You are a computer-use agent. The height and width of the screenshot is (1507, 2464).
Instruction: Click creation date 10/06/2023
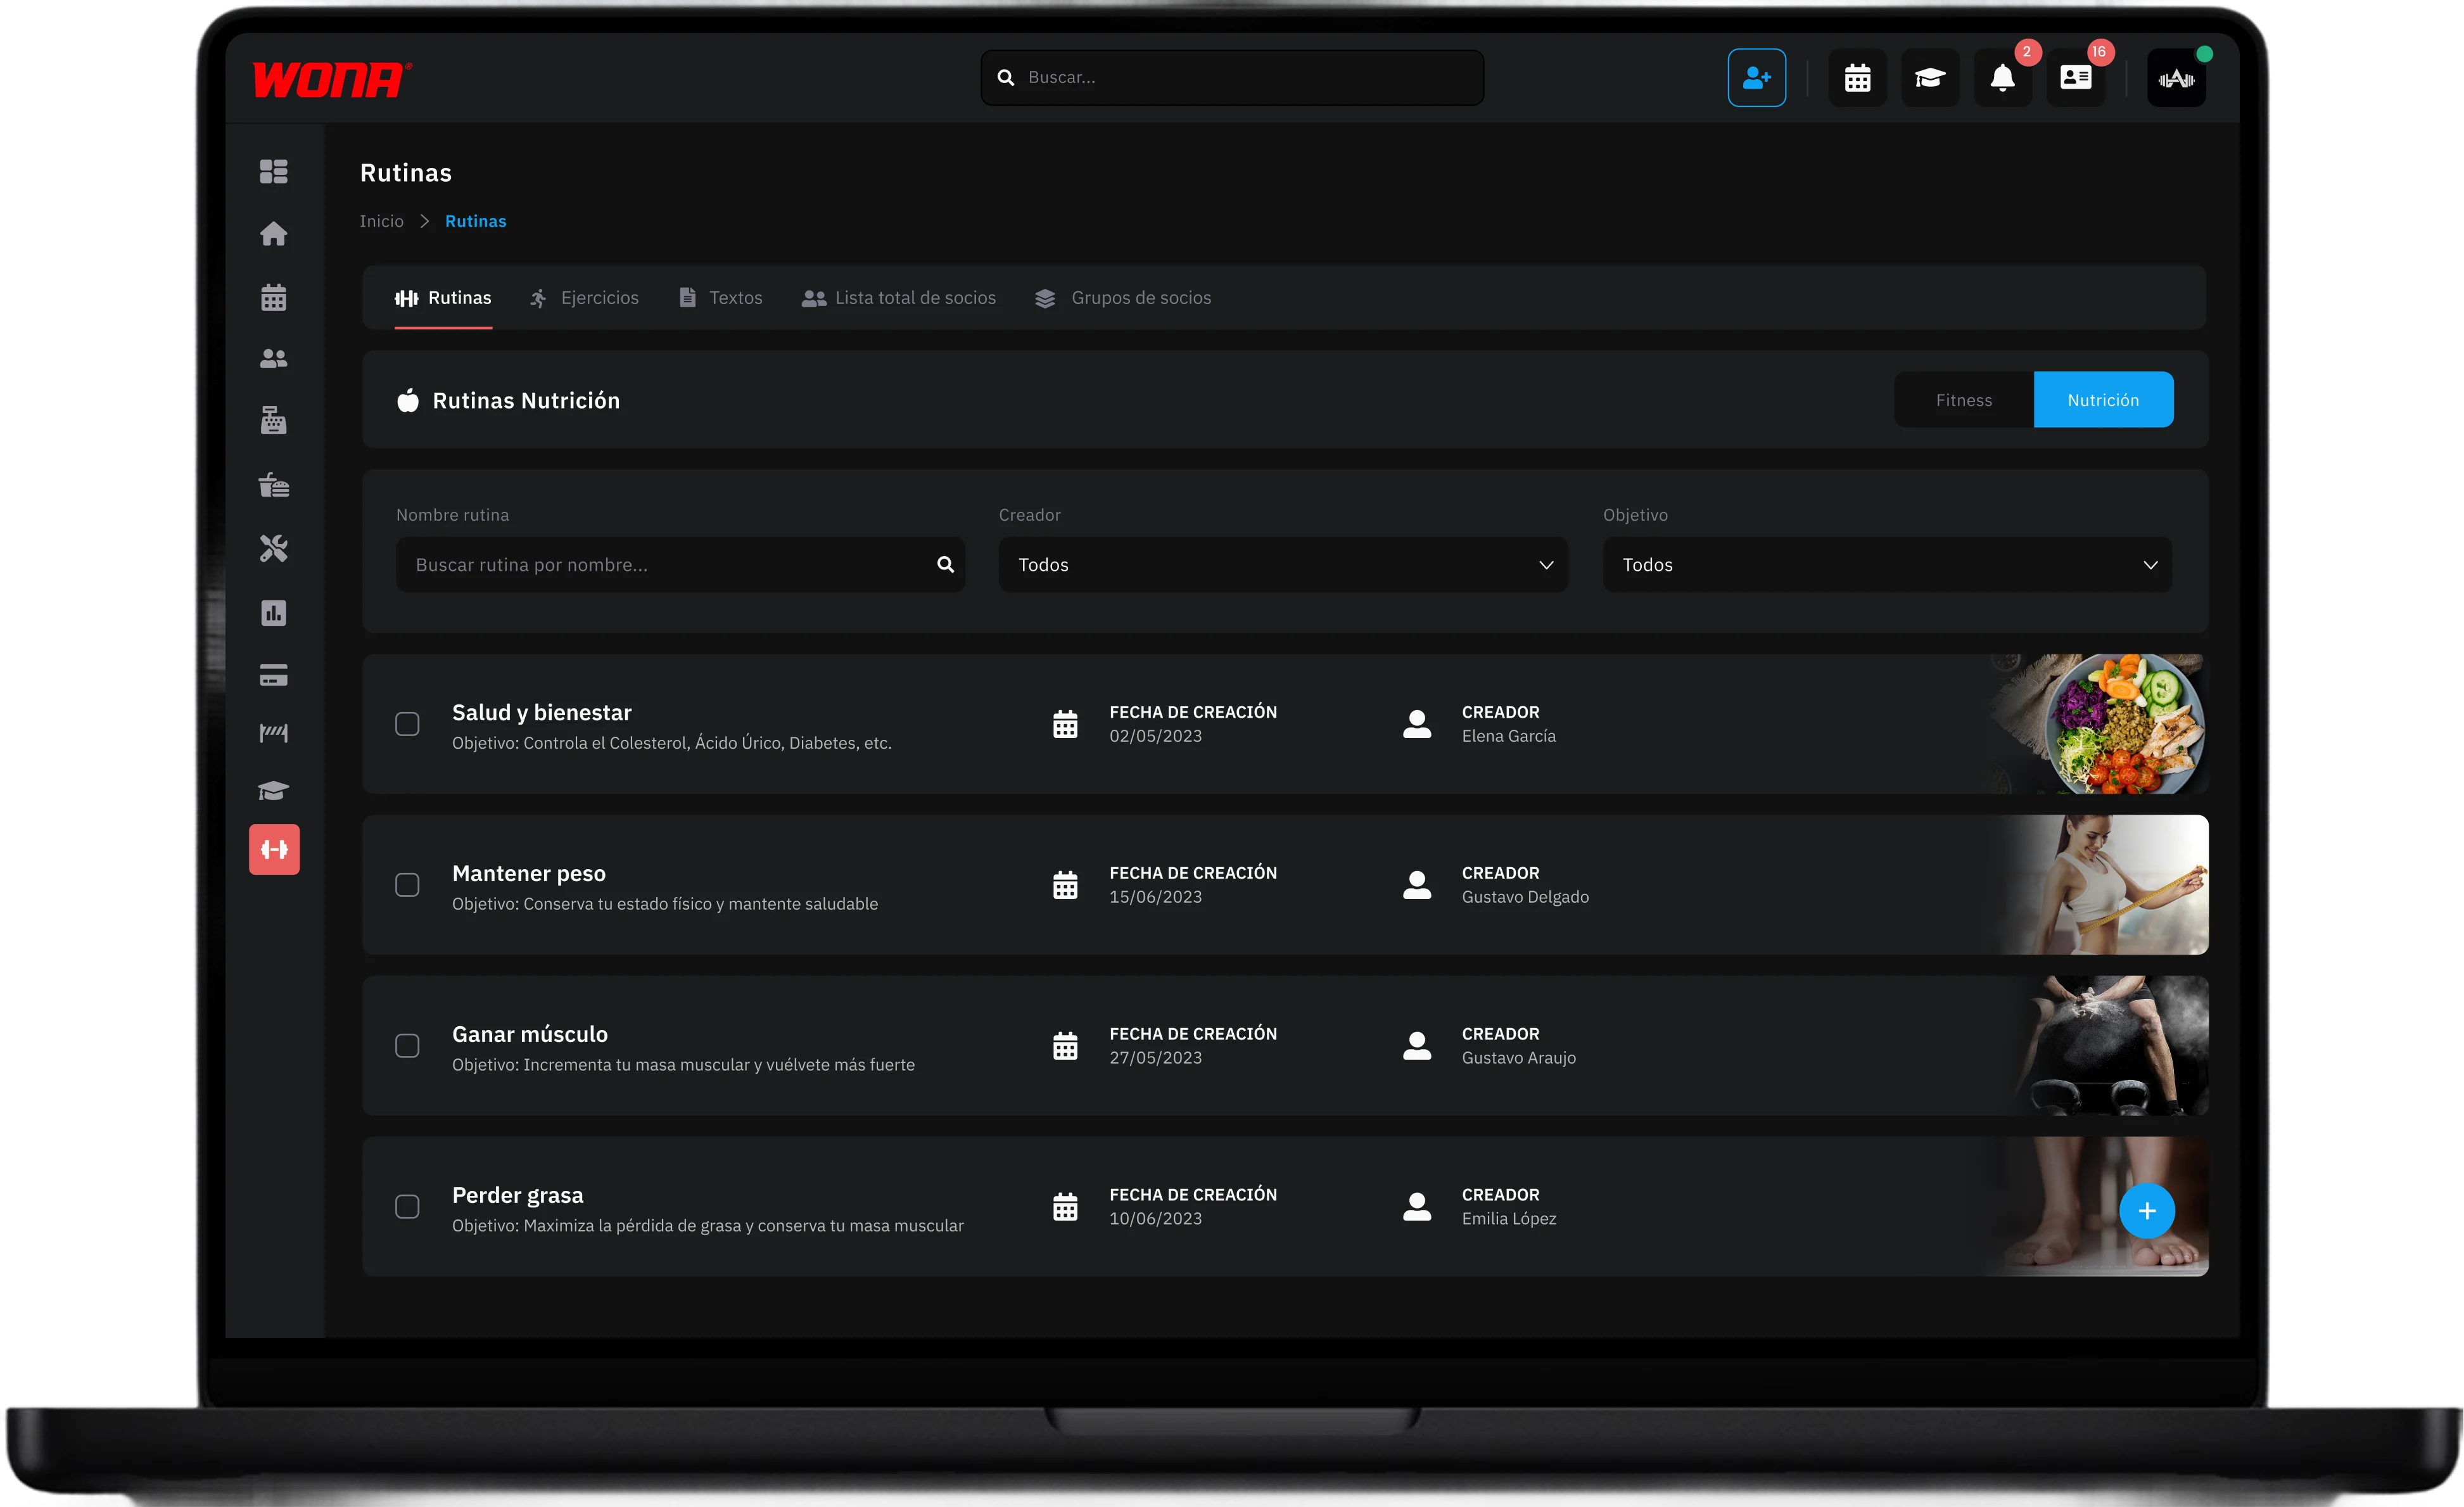click(x=1155, y=1219)
